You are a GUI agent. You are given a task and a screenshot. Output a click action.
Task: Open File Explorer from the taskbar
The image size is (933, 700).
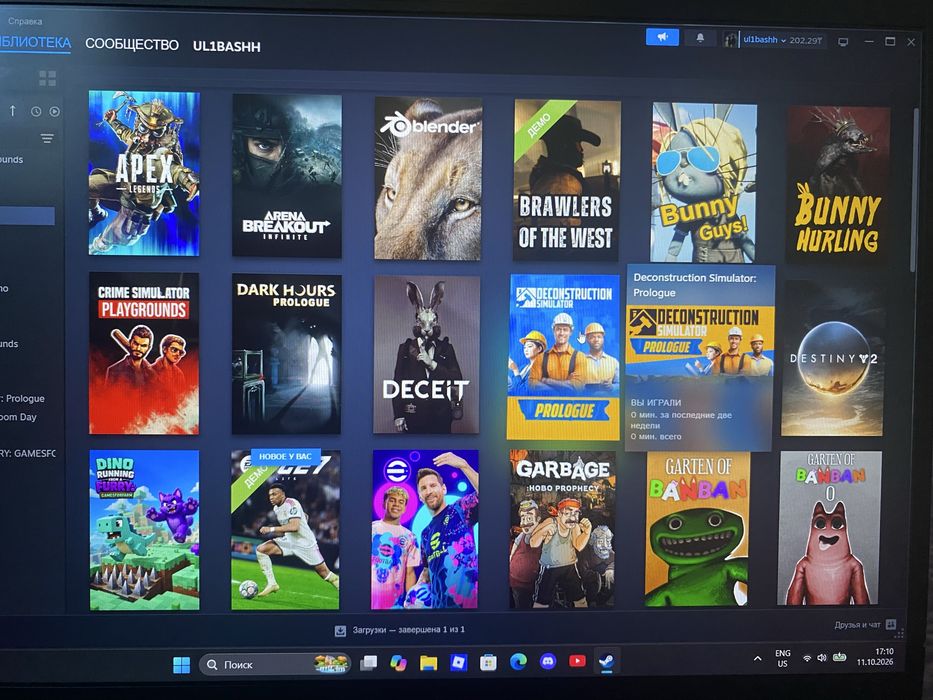(428, 662)
